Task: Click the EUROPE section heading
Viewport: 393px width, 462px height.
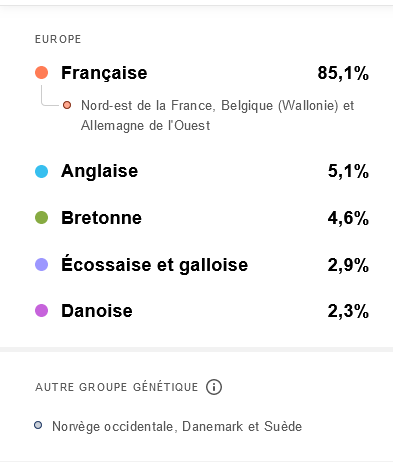Action: (58, 39)
